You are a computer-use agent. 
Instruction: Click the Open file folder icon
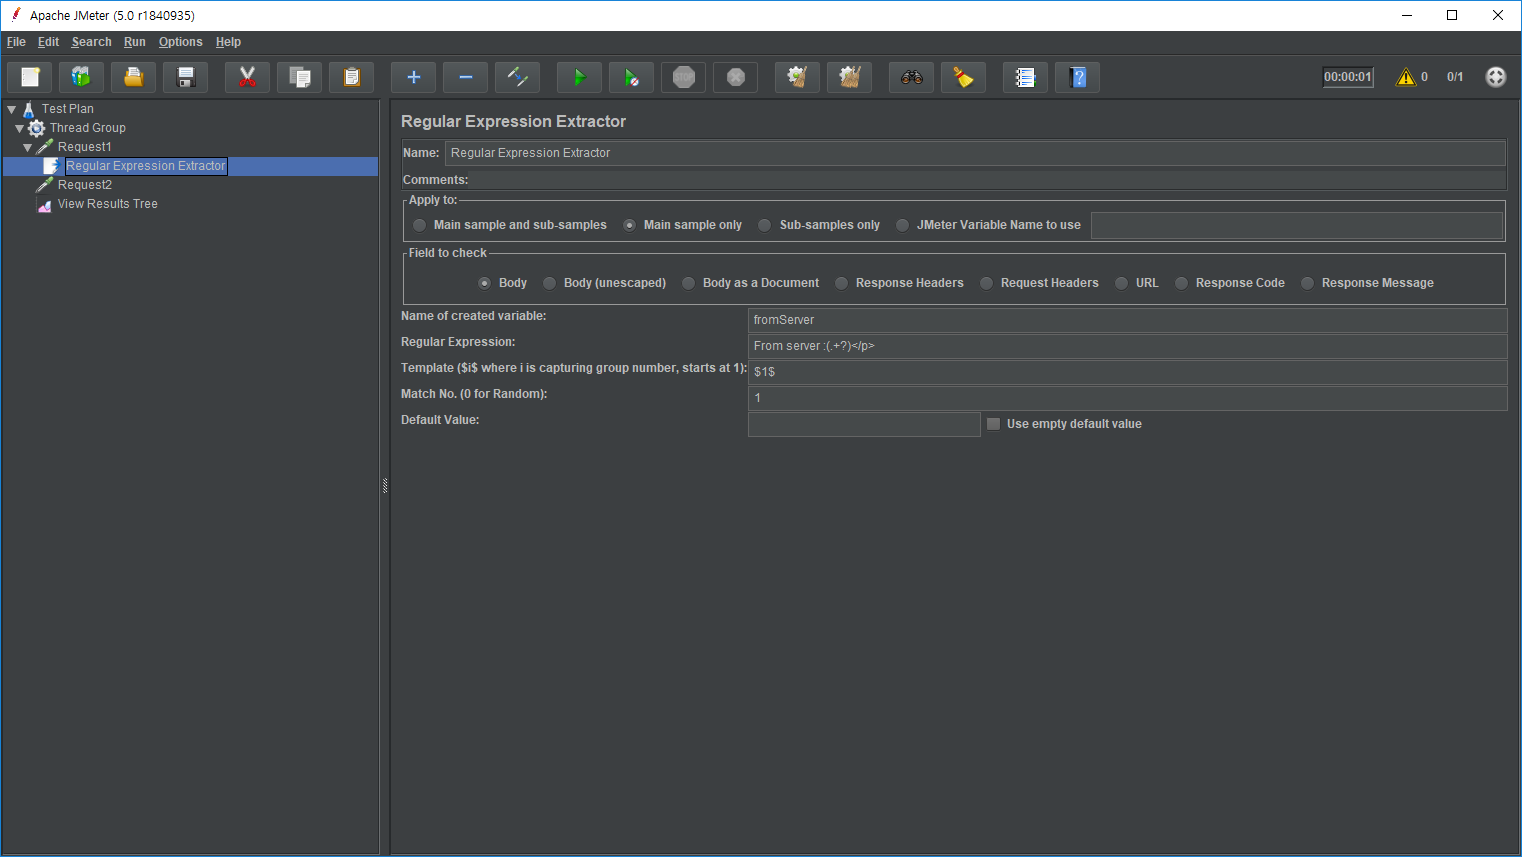point(133,77)
